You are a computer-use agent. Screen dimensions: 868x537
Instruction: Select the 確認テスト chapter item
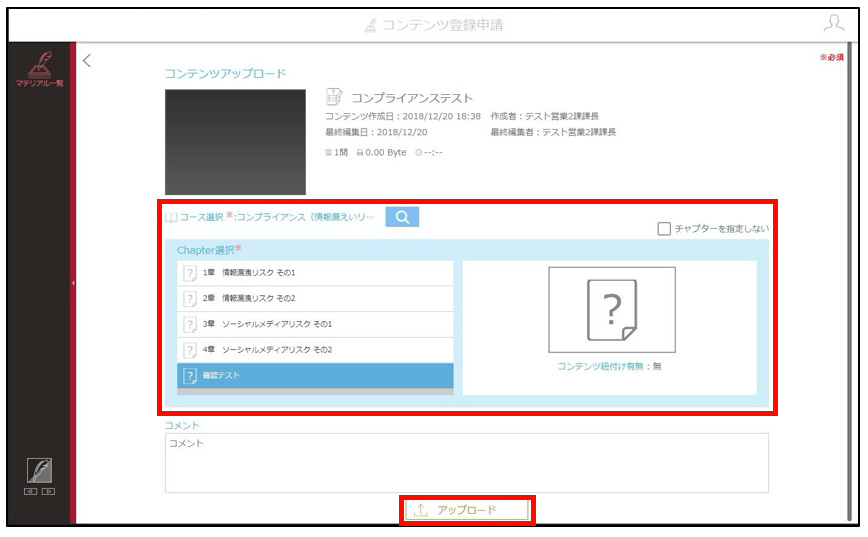[x=315, y=375]
